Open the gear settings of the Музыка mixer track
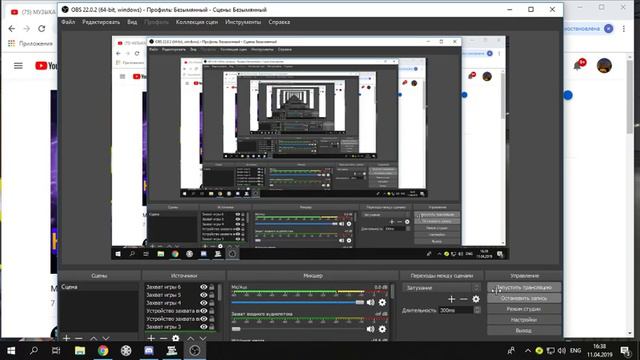Screen dimensions: 640x360 (382, 302)
